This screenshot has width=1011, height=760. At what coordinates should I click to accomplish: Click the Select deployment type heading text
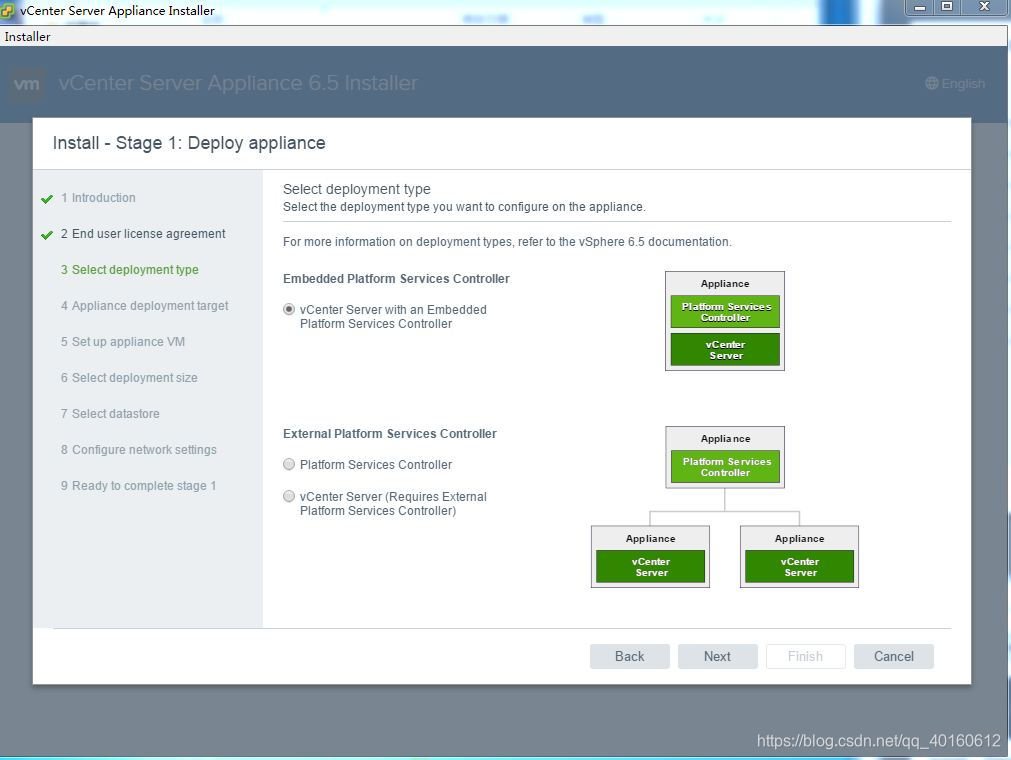pyautogui.click(x=357, y=189)
